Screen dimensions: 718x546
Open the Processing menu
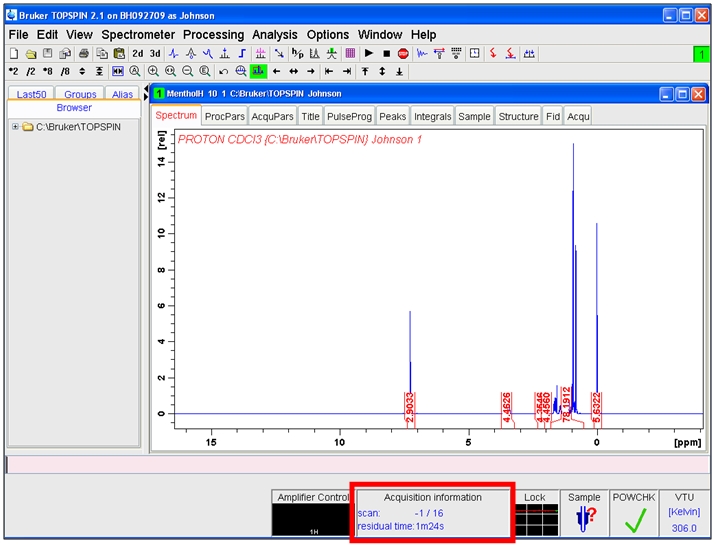(x=213, y=35)
